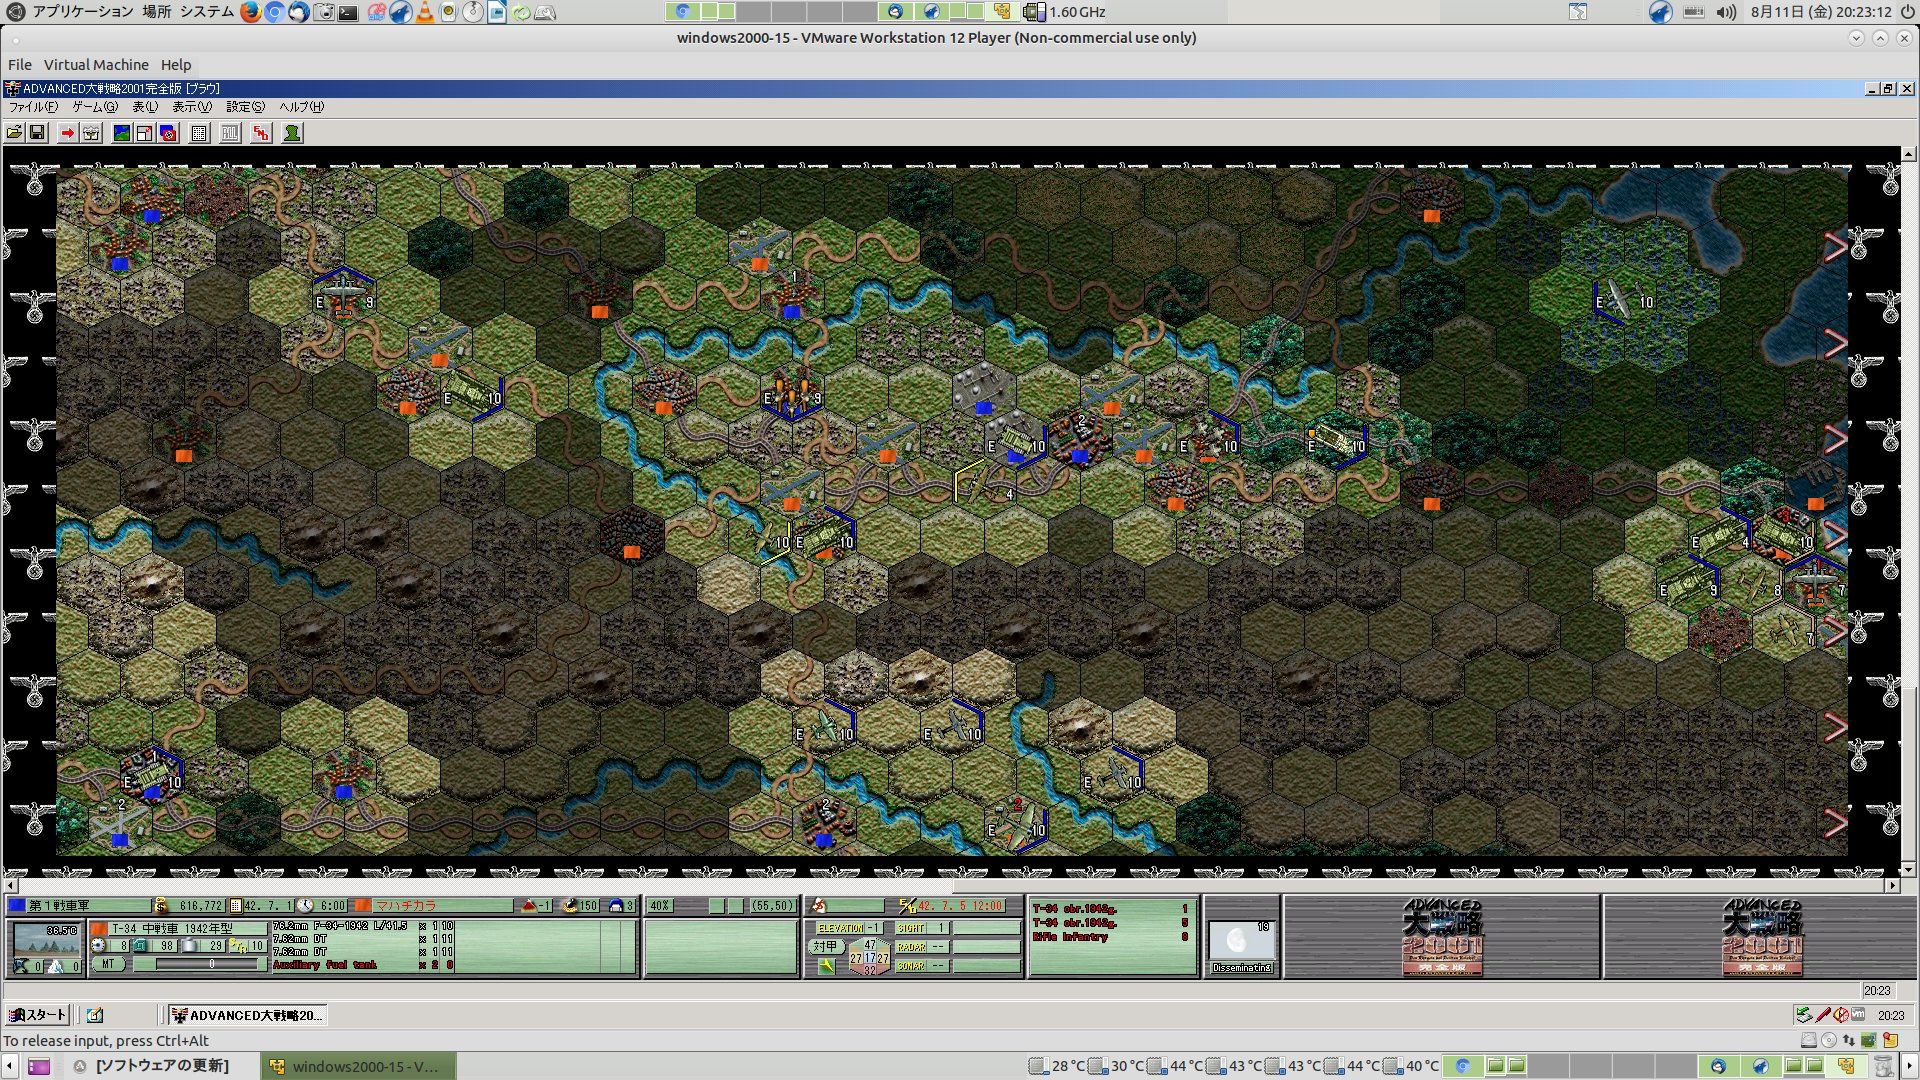
Task: Click vertical scrollbar up arrow
Action: point(1909,155)
